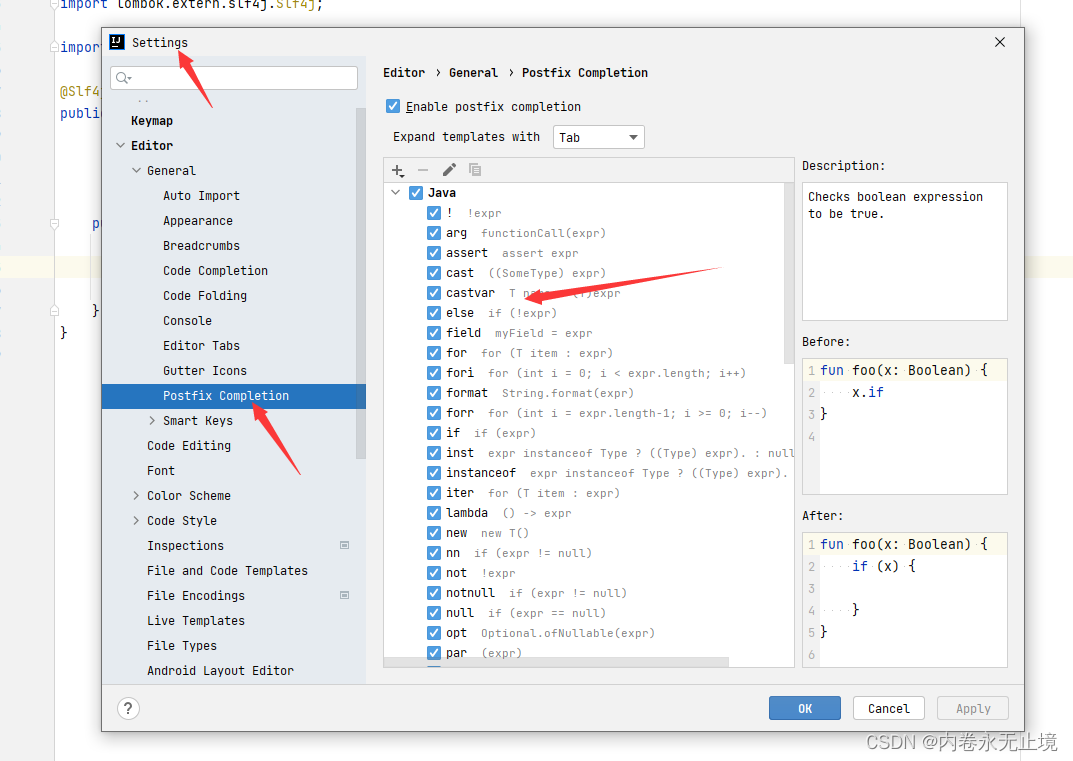Toggle the 'arg' template checkbox
1073x761 pixels.
434,233
